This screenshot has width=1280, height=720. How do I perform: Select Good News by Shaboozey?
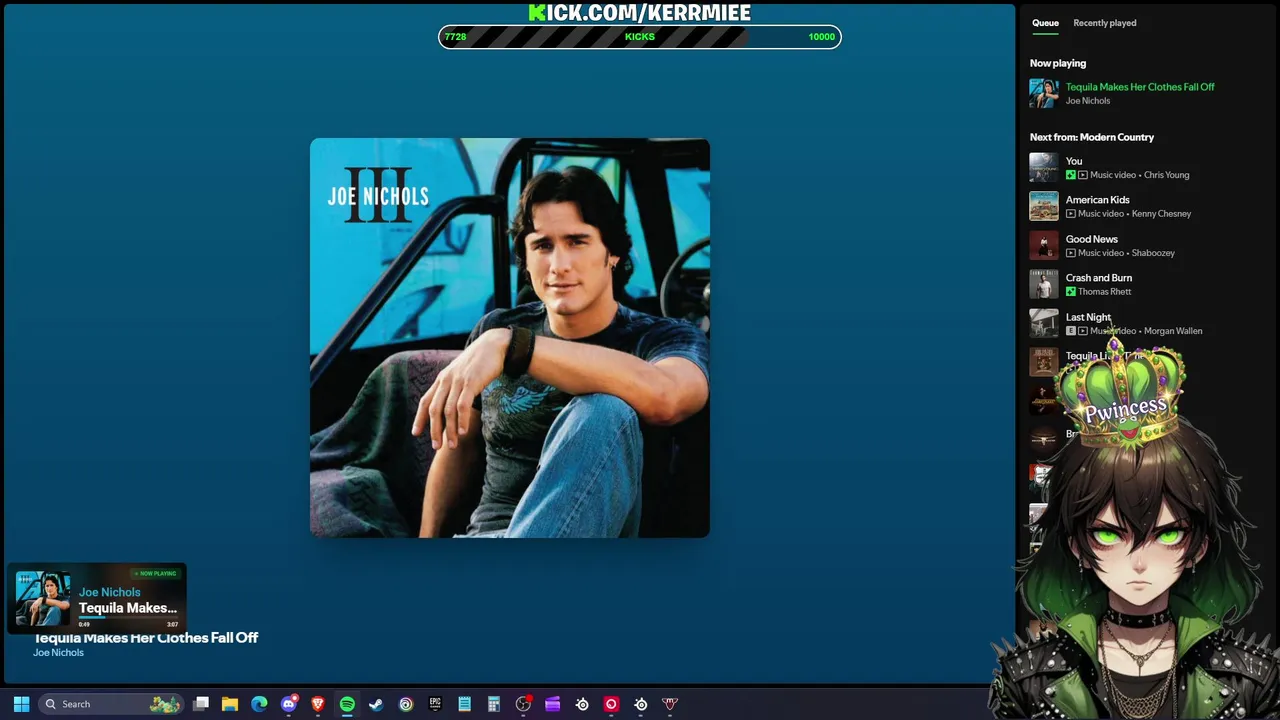1092,239
